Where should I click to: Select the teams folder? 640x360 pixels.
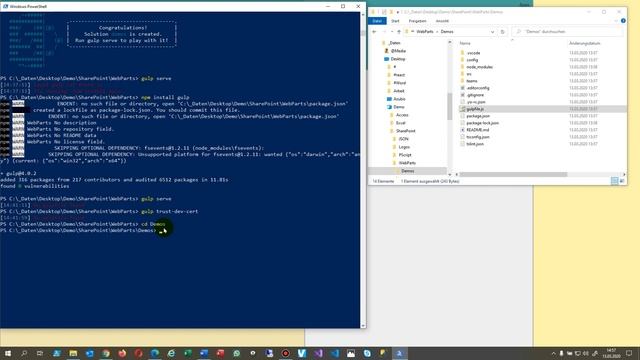pyautogui.click(x=471, y=81)
